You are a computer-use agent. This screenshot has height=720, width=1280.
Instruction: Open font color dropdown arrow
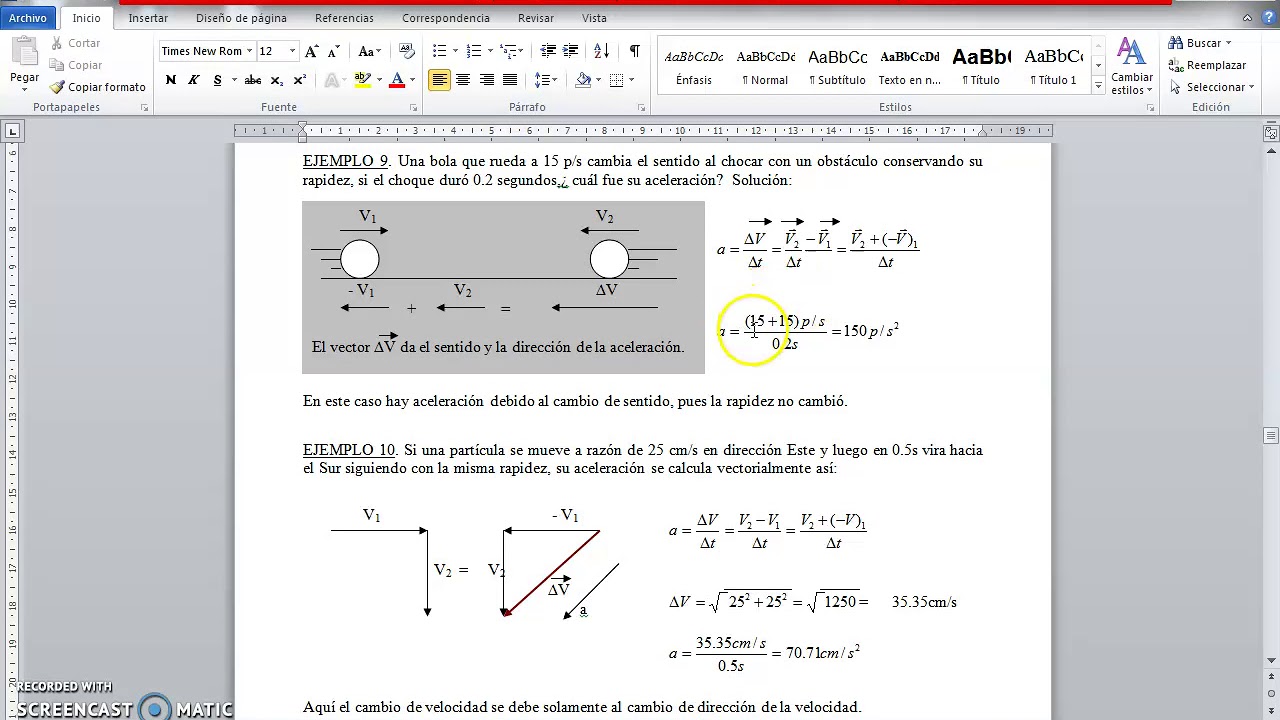pos(412,80)
